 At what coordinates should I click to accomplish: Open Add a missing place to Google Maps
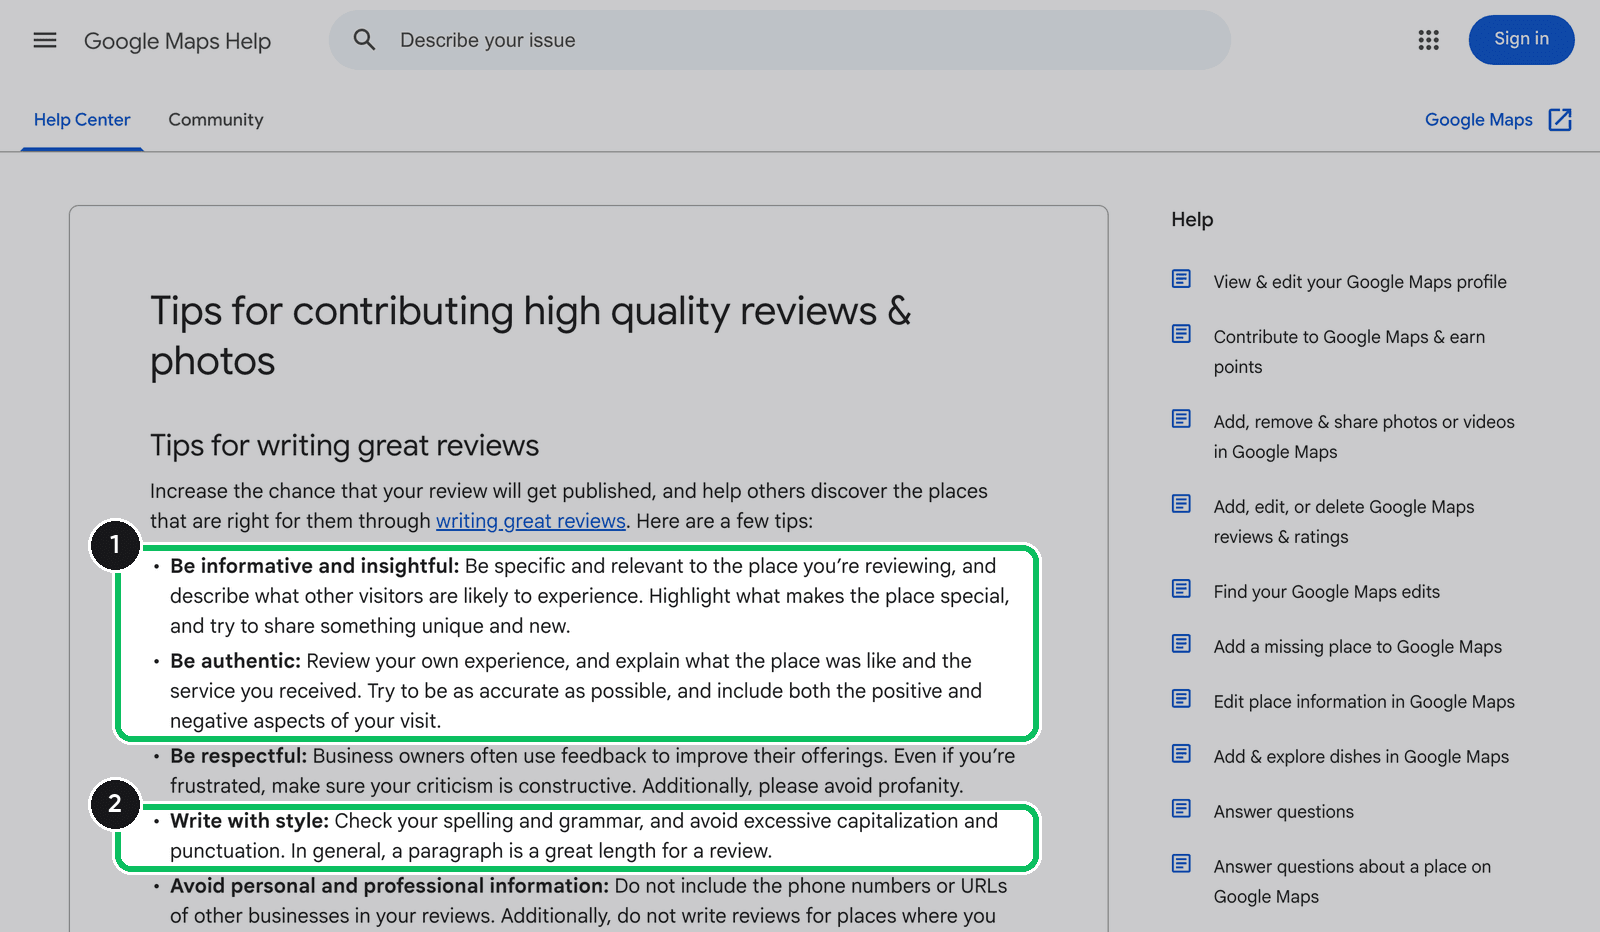point(1358,647)
